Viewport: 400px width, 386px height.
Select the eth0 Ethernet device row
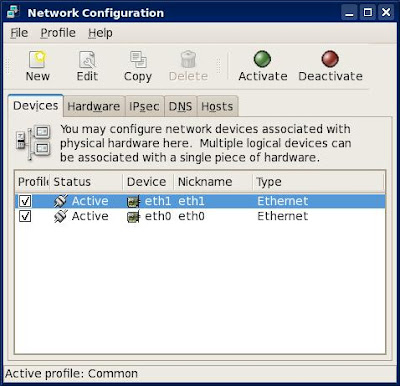[200, 216]
